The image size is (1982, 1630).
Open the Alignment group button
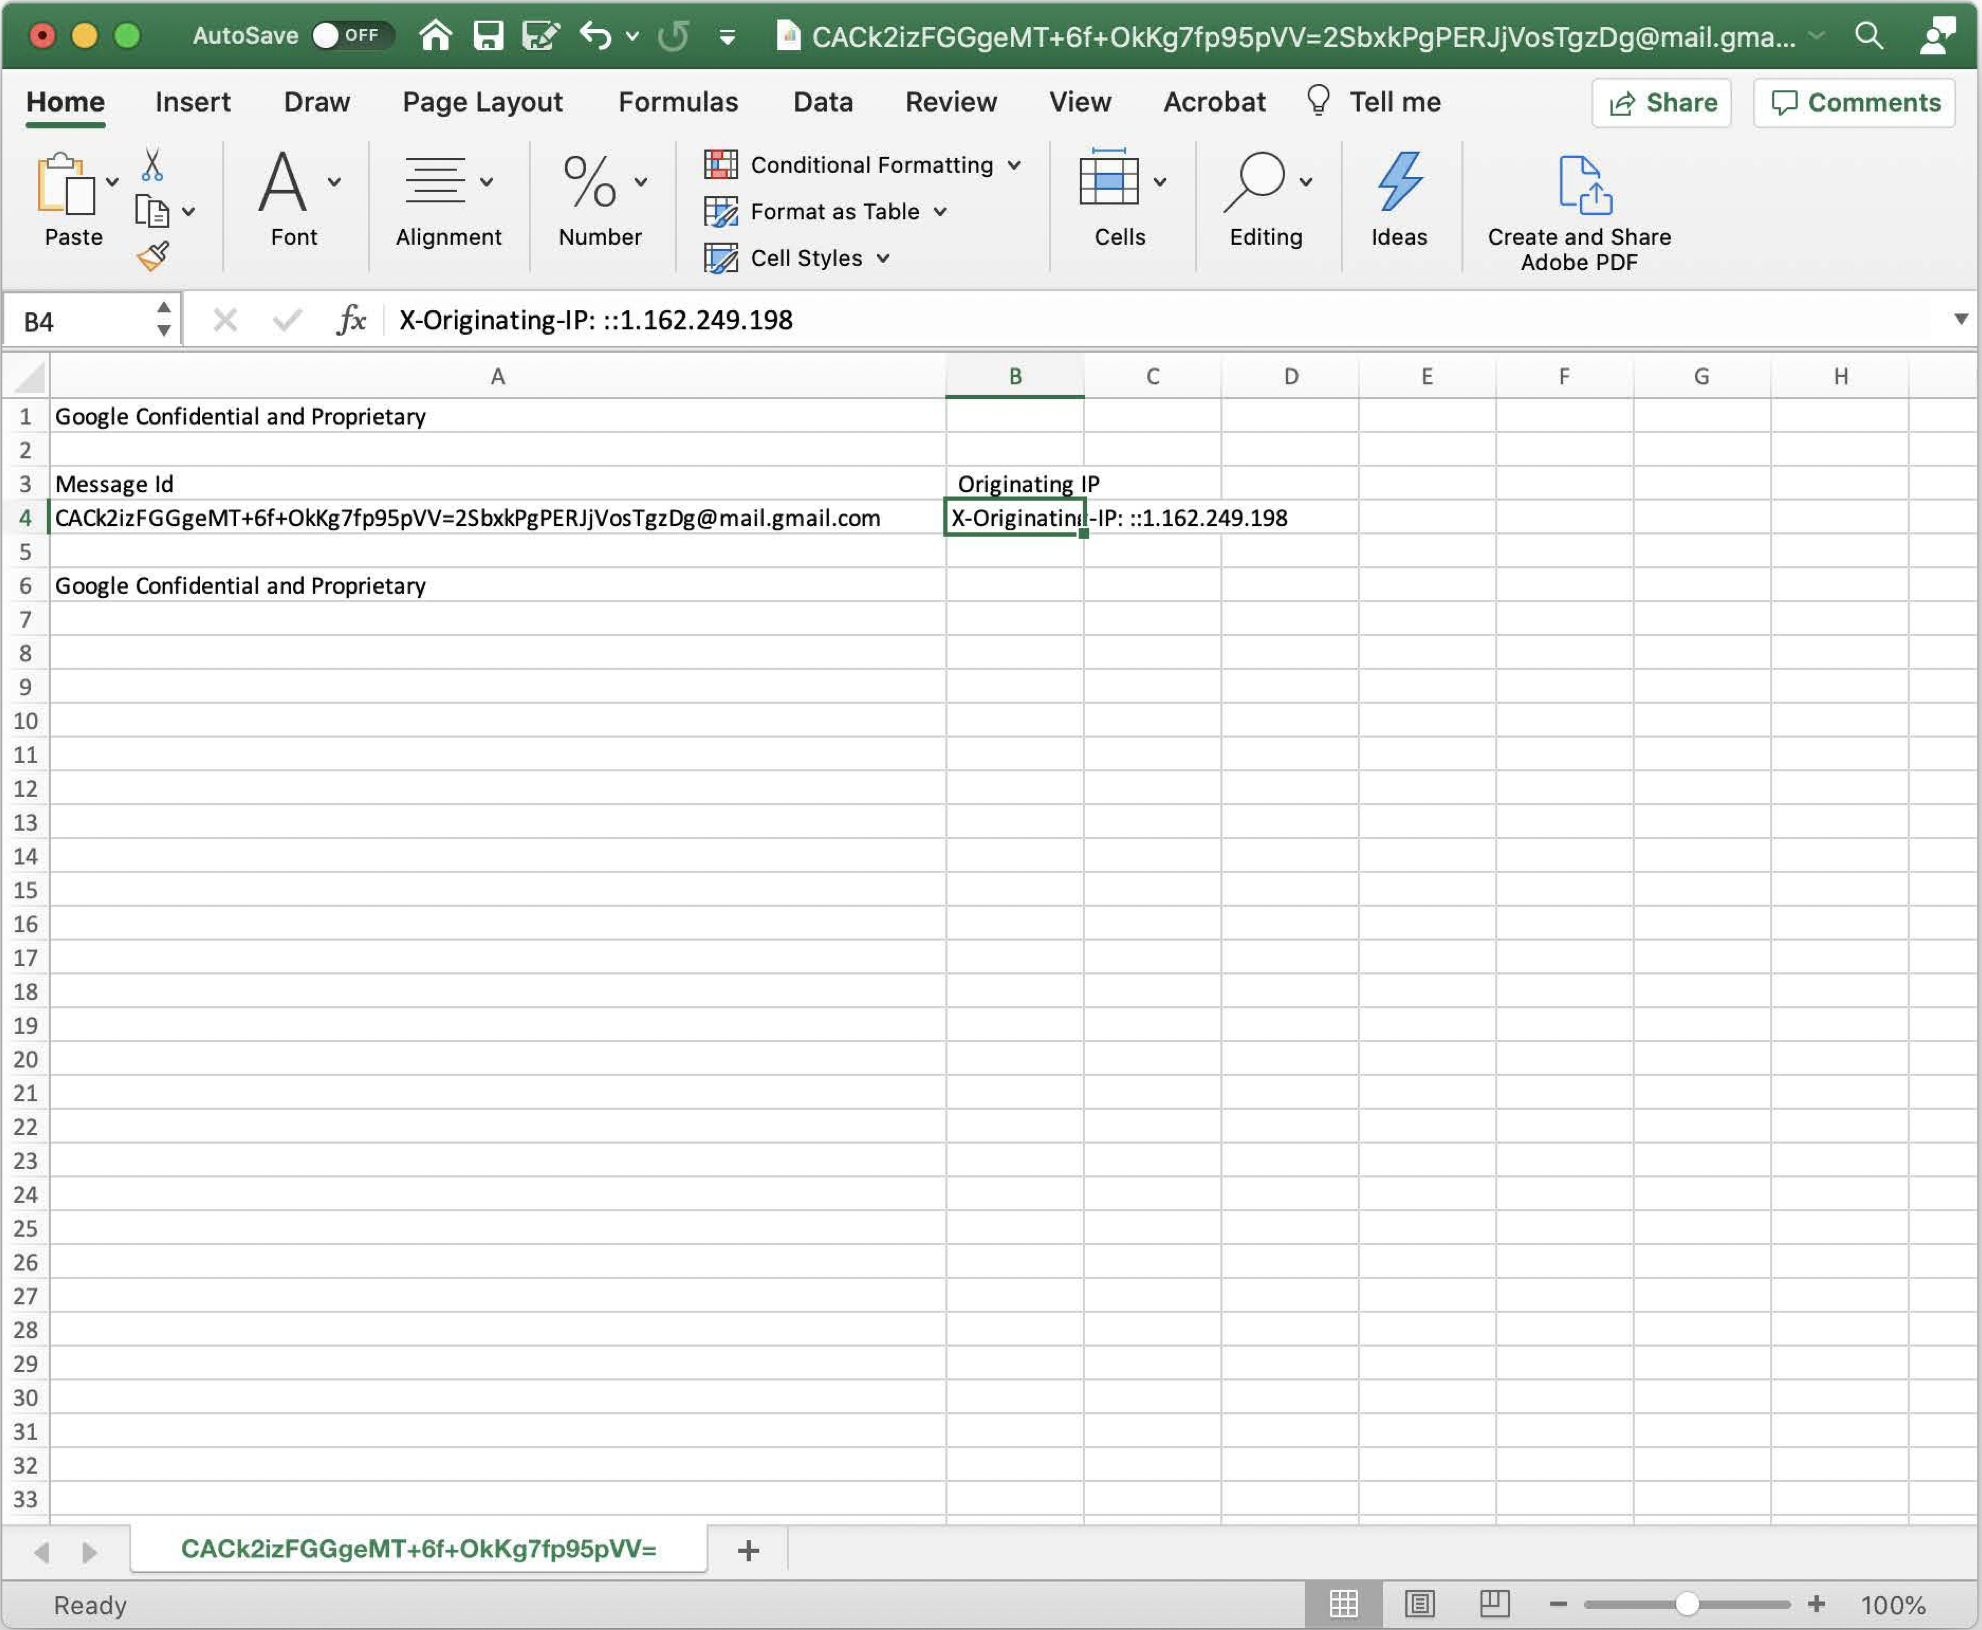pyautogui.click(x=448, y=200)
